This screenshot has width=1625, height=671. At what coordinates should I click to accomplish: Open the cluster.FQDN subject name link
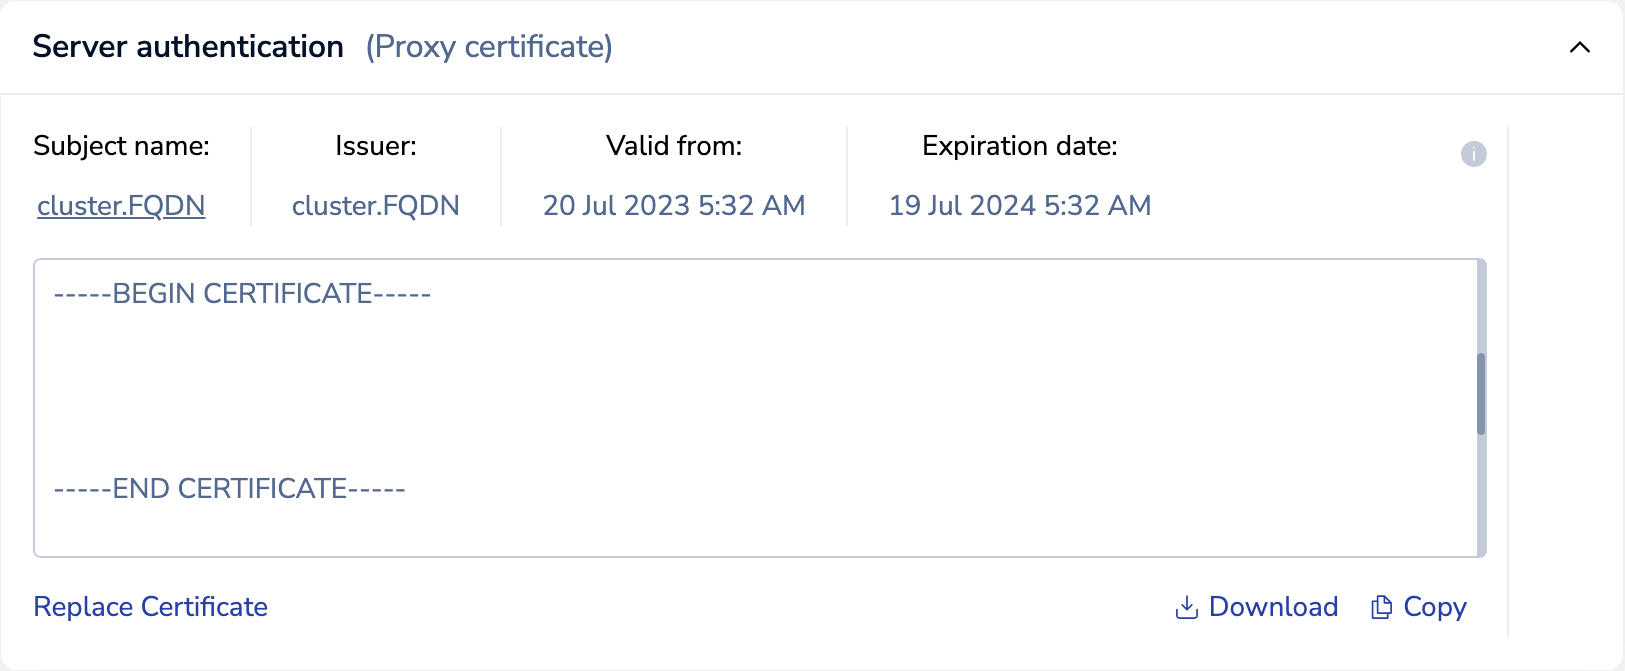click(121, 205)
